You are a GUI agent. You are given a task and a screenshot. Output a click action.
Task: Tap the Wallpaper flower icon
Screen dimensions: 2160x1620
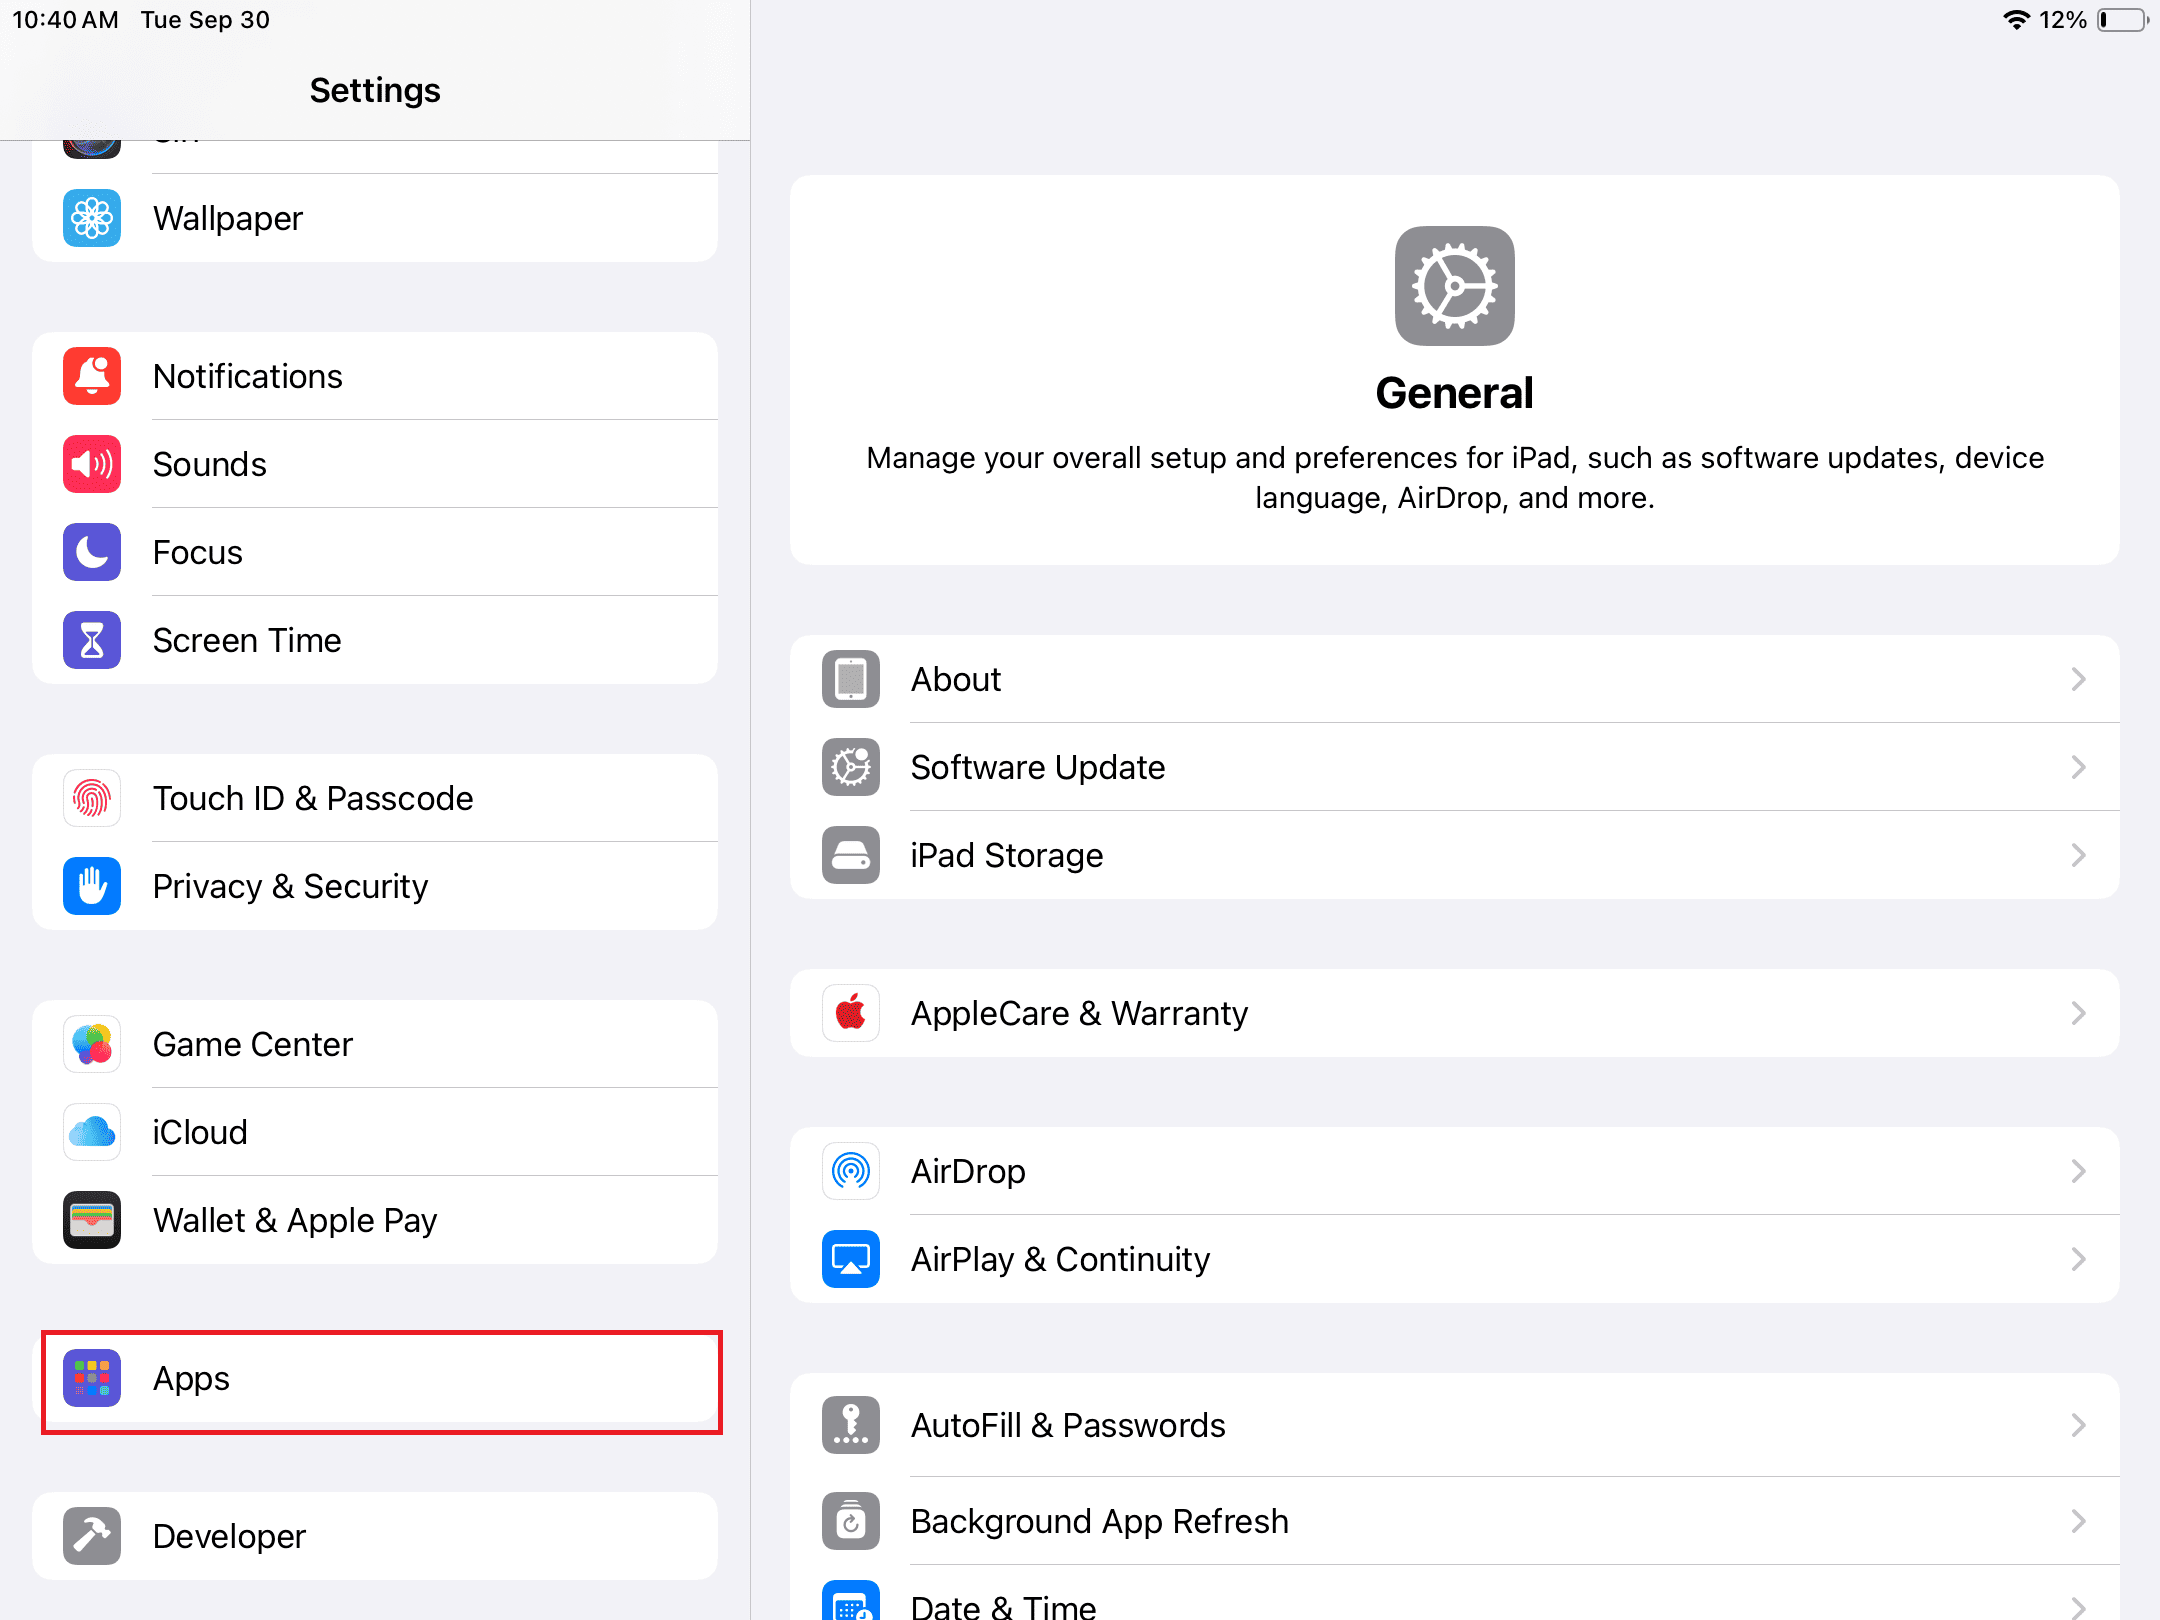[x=92, y=218]
